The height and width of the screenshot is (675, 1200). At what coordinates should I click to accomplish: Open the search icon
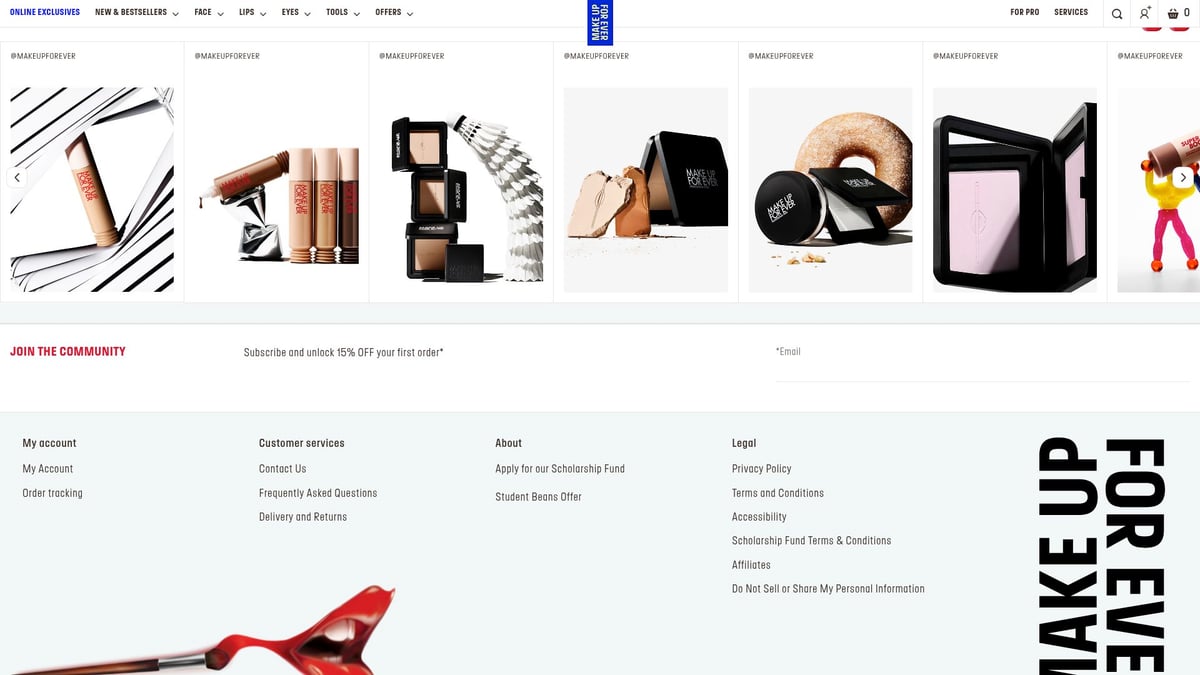(x=1117, y=12)
